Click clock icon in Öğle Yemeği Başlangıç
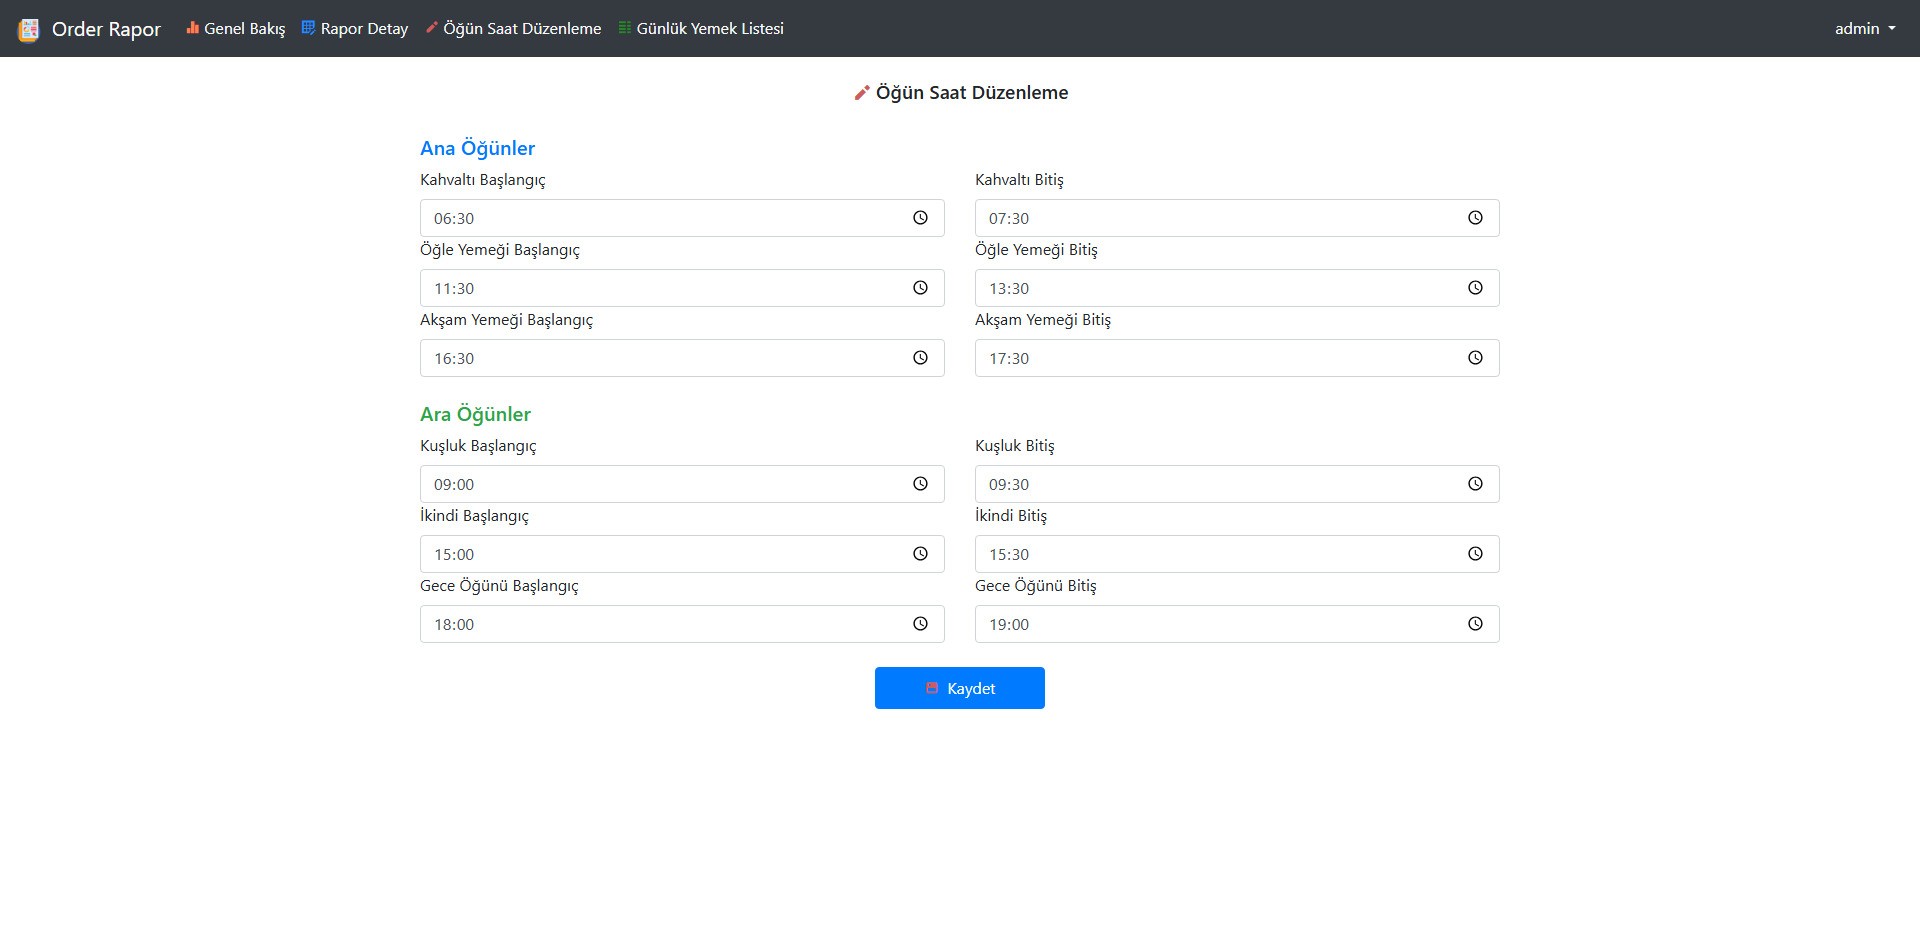This screenshot has width=1920, height=952. click(920, 288)
